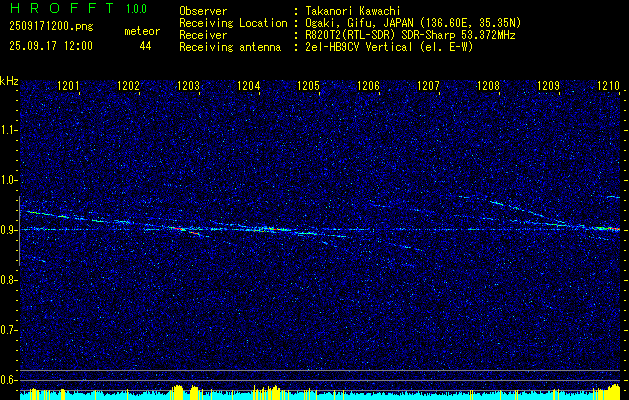629x400 pixels.
Task: Click the HROFFT program title
Action: pos(62,8)
